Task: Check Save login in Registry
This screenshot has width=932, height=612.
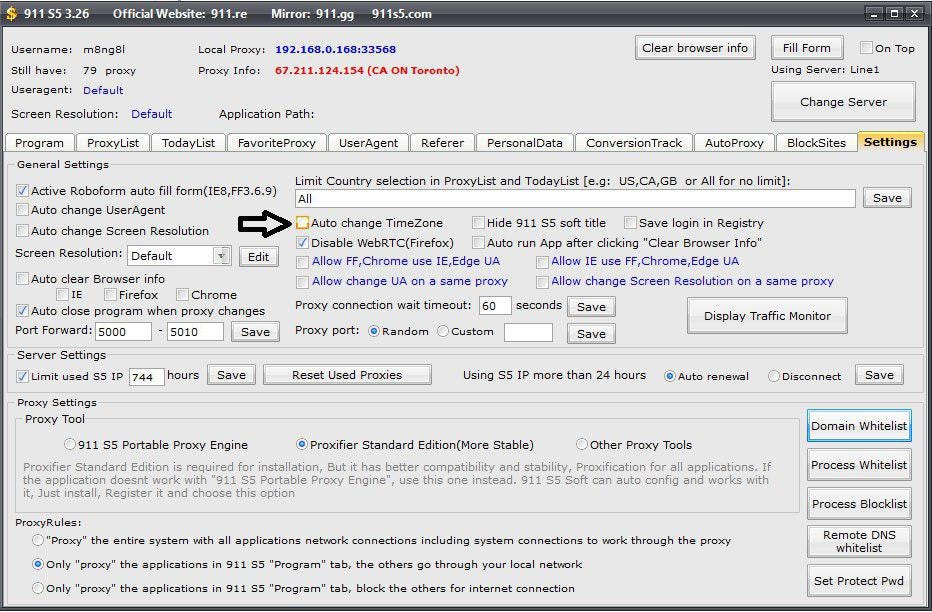Action: pos(631,223)
